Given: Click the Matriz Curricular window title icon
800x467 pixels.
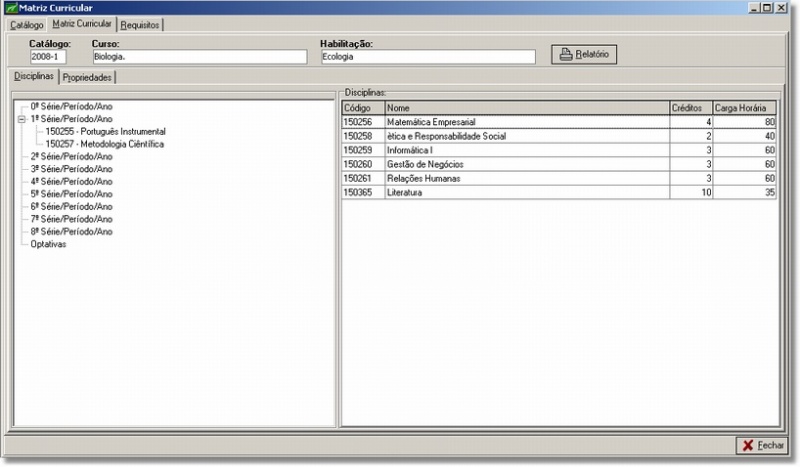Looking at the screenshot, I should [10, 8].
